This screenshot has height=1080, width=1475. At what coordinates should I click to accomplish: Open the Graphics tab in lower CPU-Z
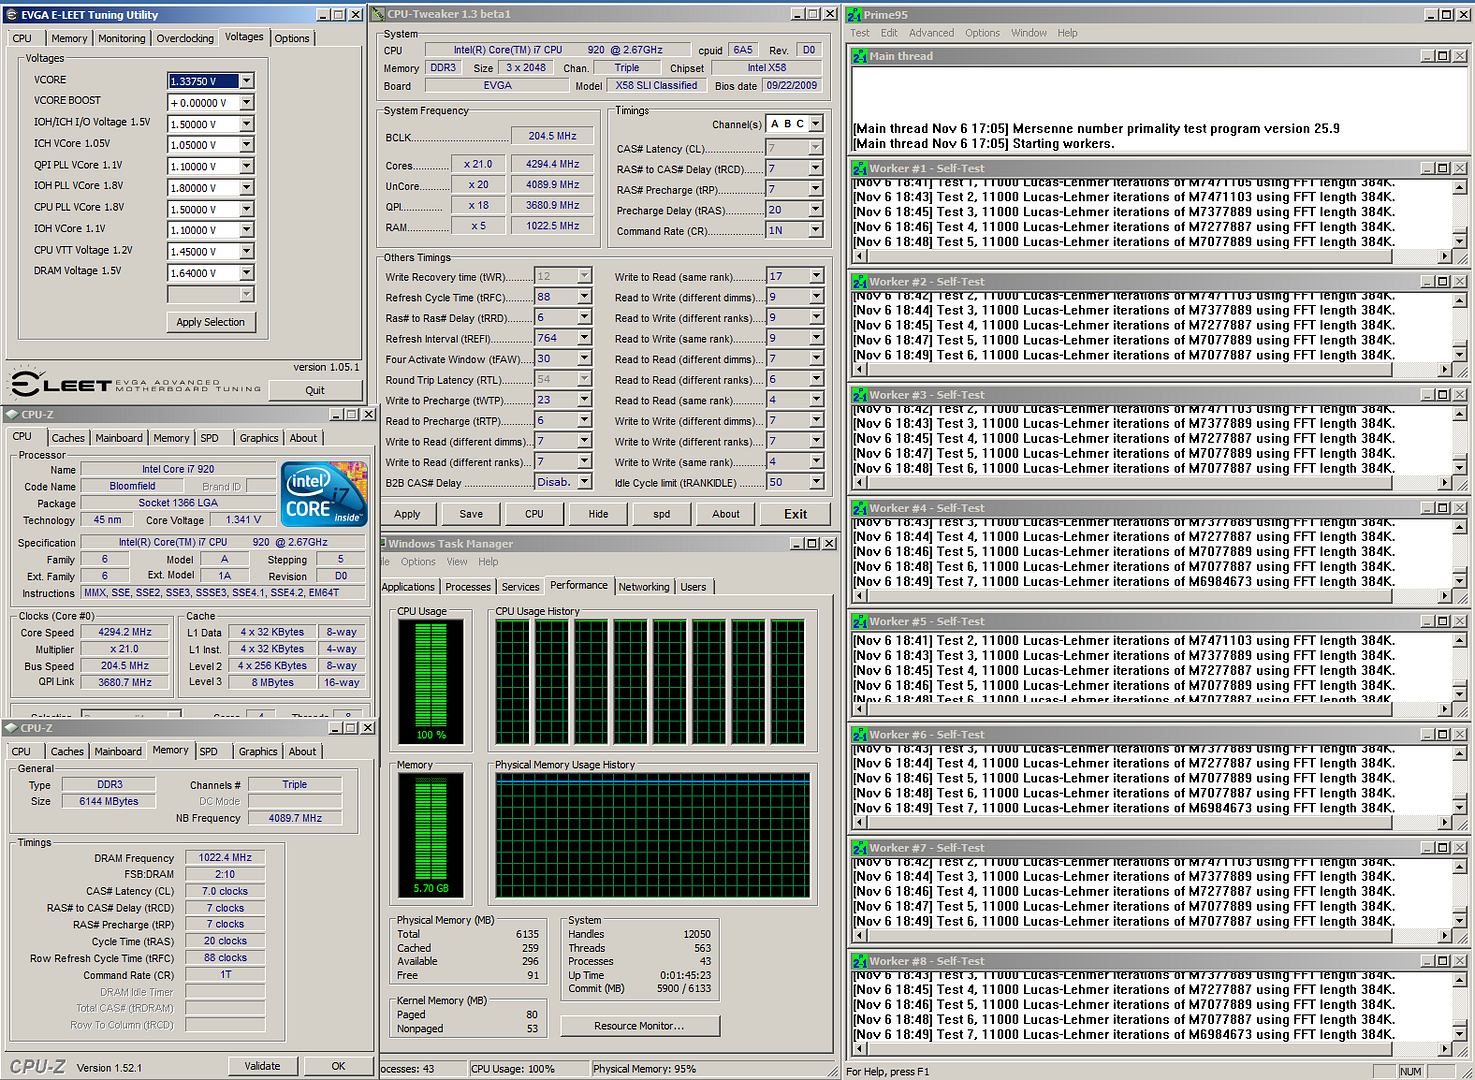click(258, 751)
